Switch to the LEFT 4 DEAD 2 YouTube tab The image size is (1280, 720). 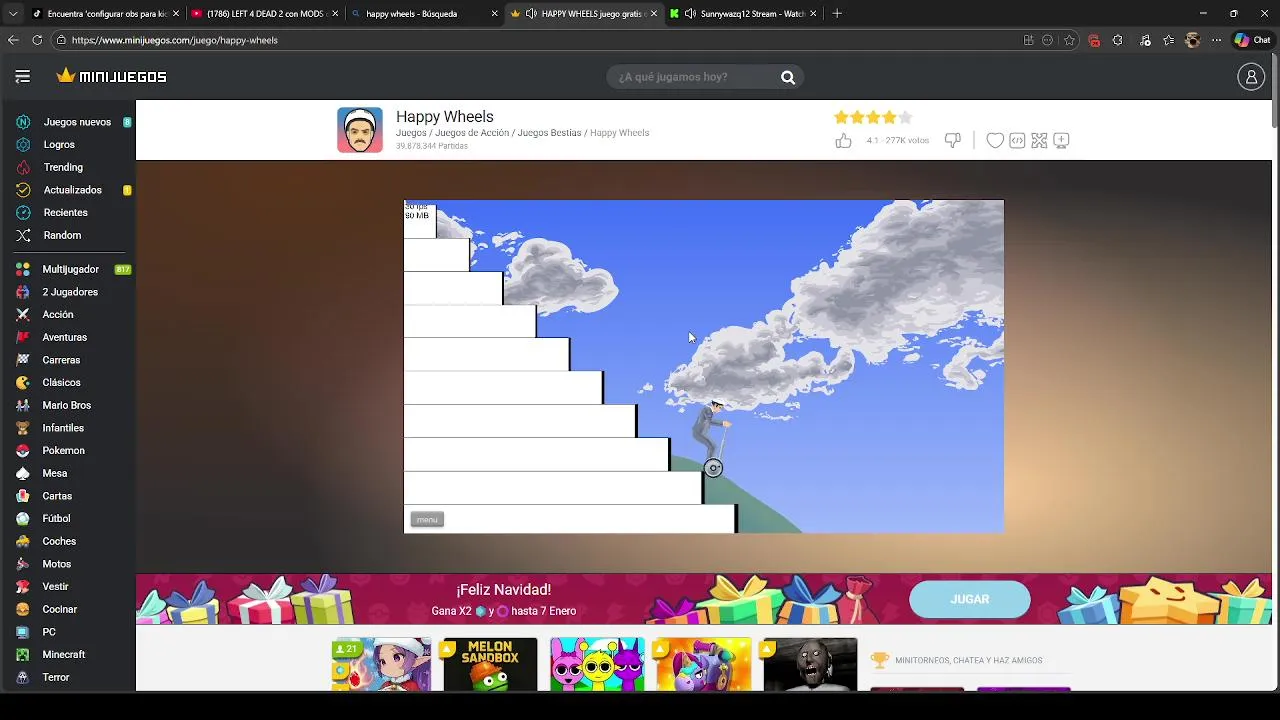pos(264,14)
